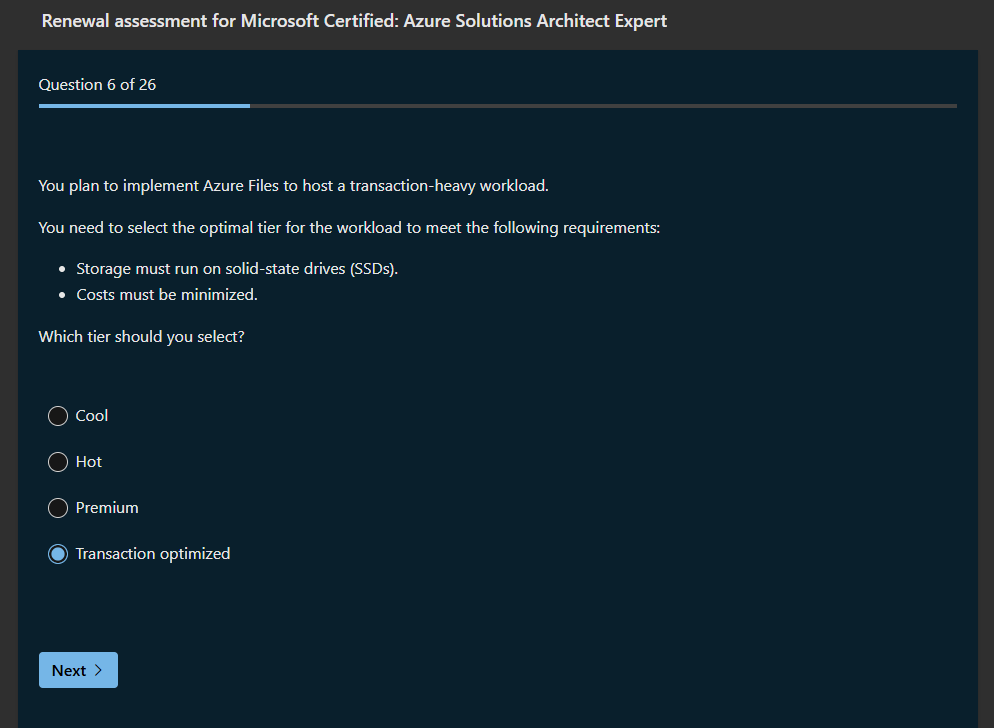This screenshot has width=994, height=728.
Task: Pick the Premium radio button
Action: click(58, 508)
